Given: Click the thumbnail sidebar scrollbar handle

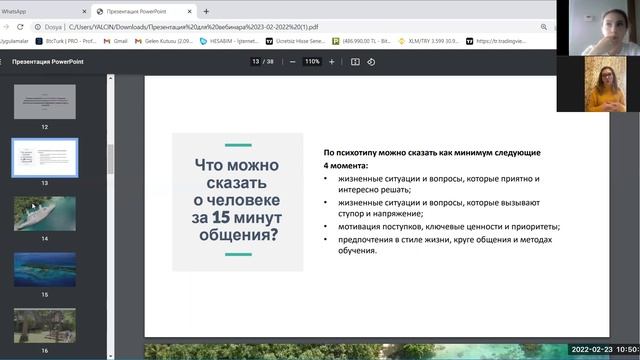Looking at the screenshot, I should [x=111, y=159].
